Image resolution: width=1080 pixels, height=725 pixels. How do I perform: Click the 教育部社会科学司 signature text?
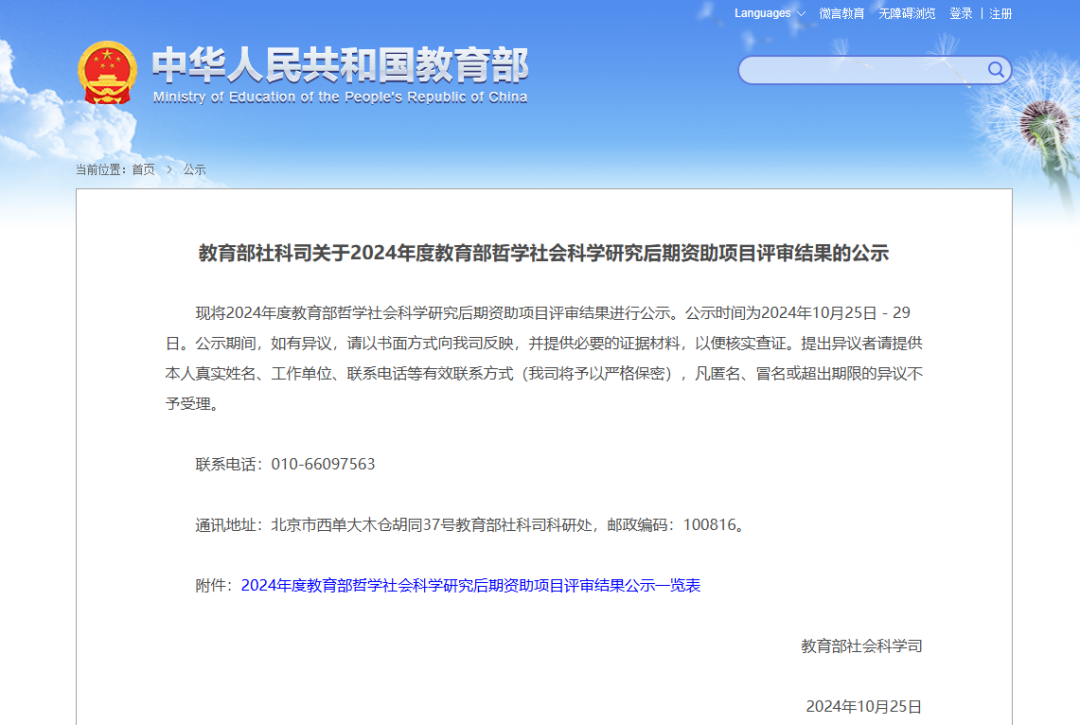tap(861, 646)
